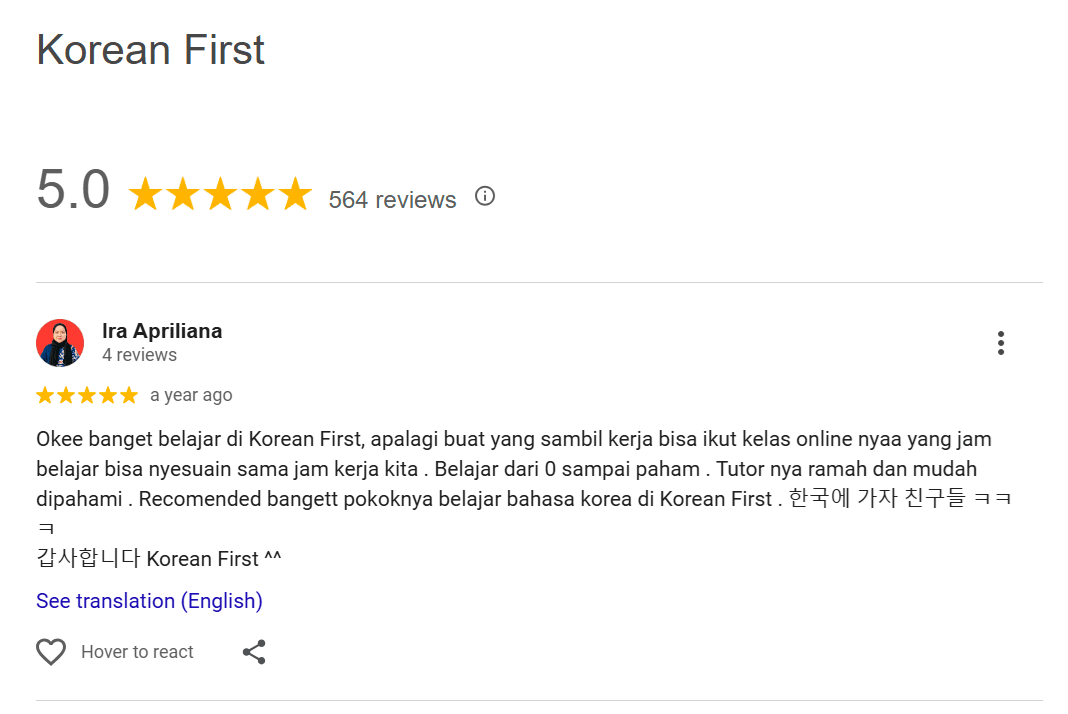Click the reviewer name Ira Apriliana
This screenshot has width=1068, height=714.
pos(162,331)
